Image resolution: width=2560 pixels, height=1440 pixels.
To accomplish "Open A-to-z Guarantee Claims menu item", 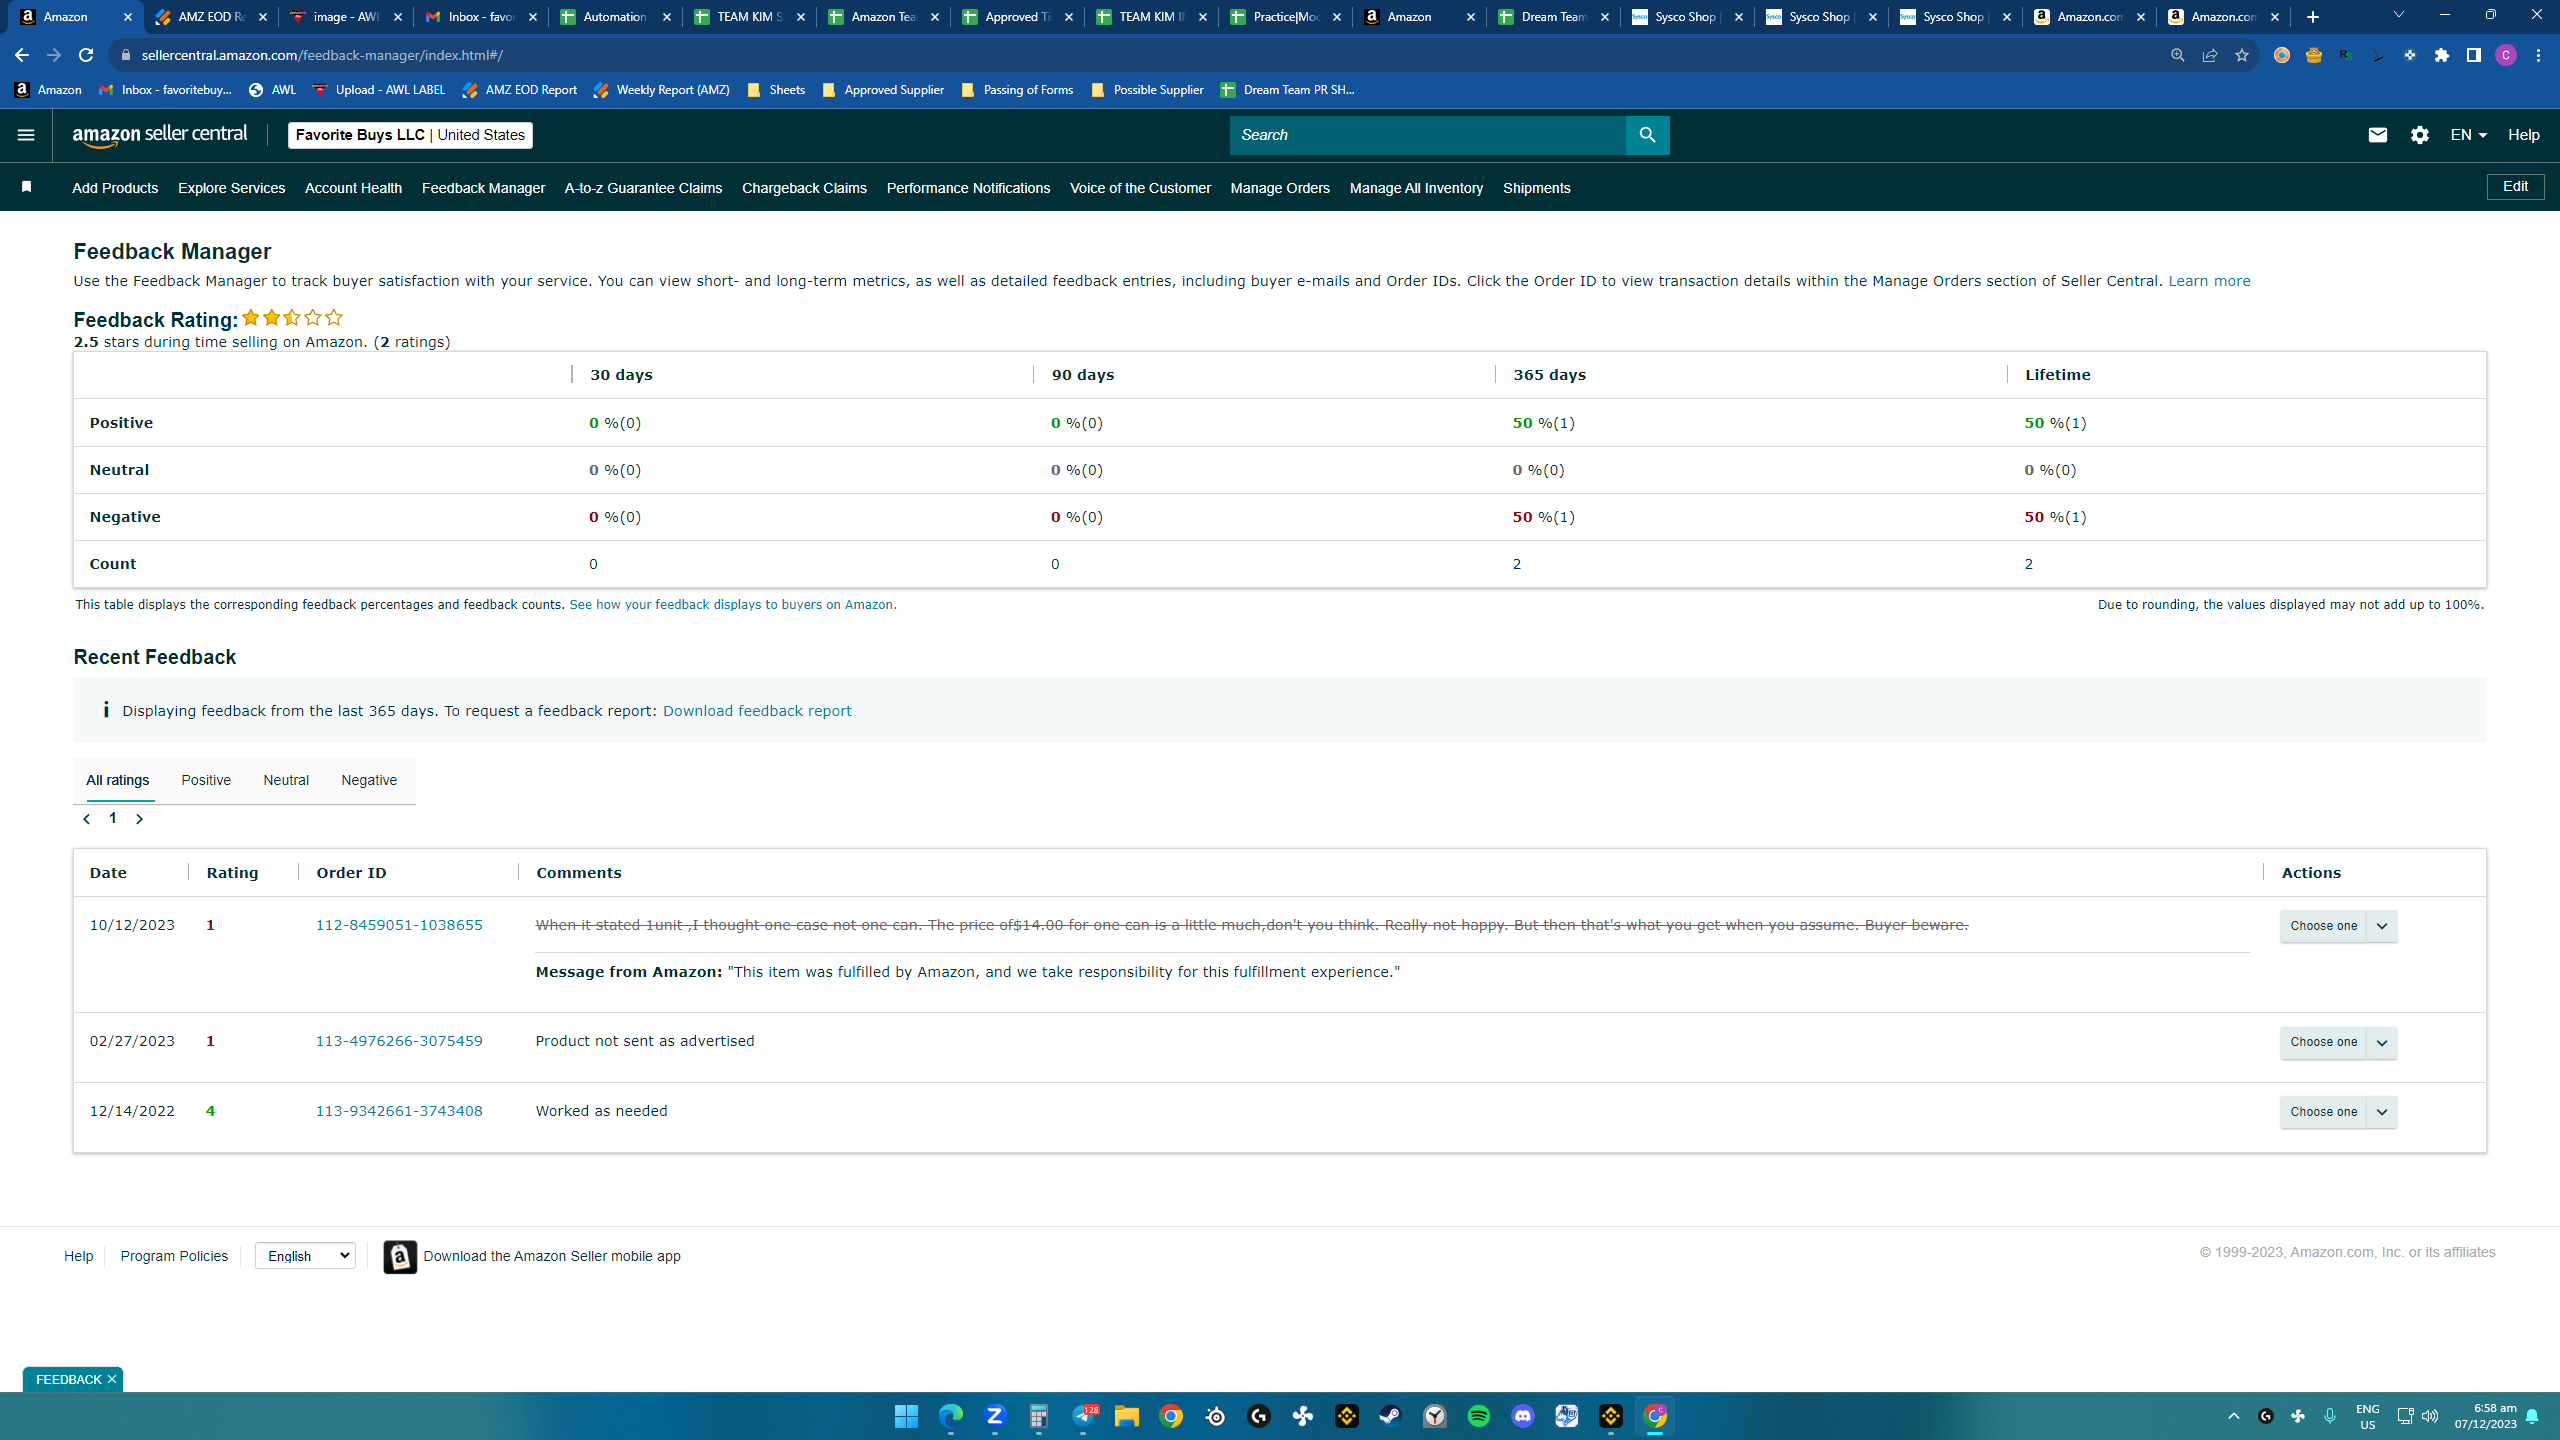I will click(x=643, y=188).
